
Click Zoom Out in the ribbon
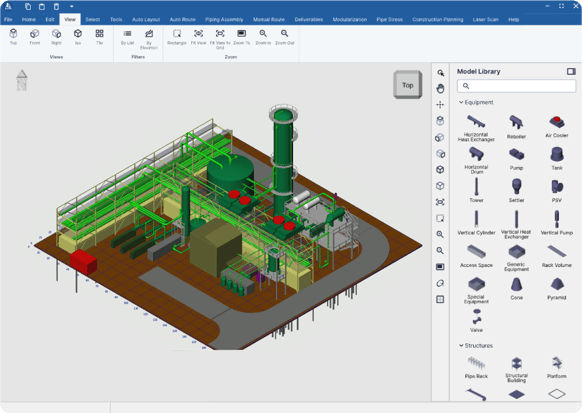tap(284, 37)
